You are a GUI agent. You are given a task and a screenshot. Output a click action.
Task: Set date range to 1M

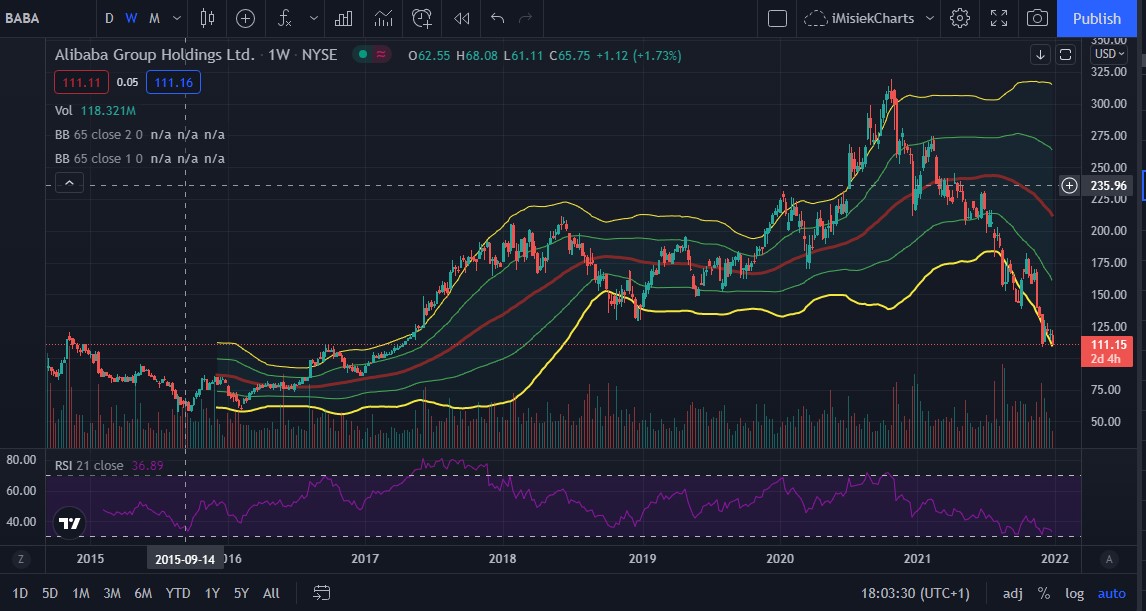[80, 593]
